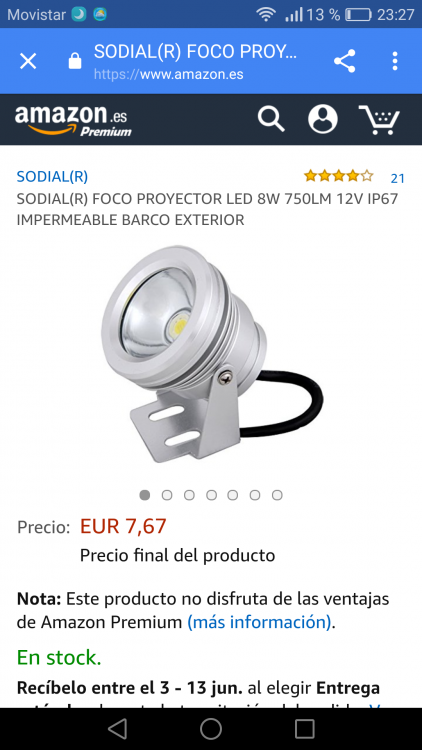Image resolution: width=422 pixels, height=750 pixels.
Task: Select the fourth image carousel dot
Action: [211, 495]
